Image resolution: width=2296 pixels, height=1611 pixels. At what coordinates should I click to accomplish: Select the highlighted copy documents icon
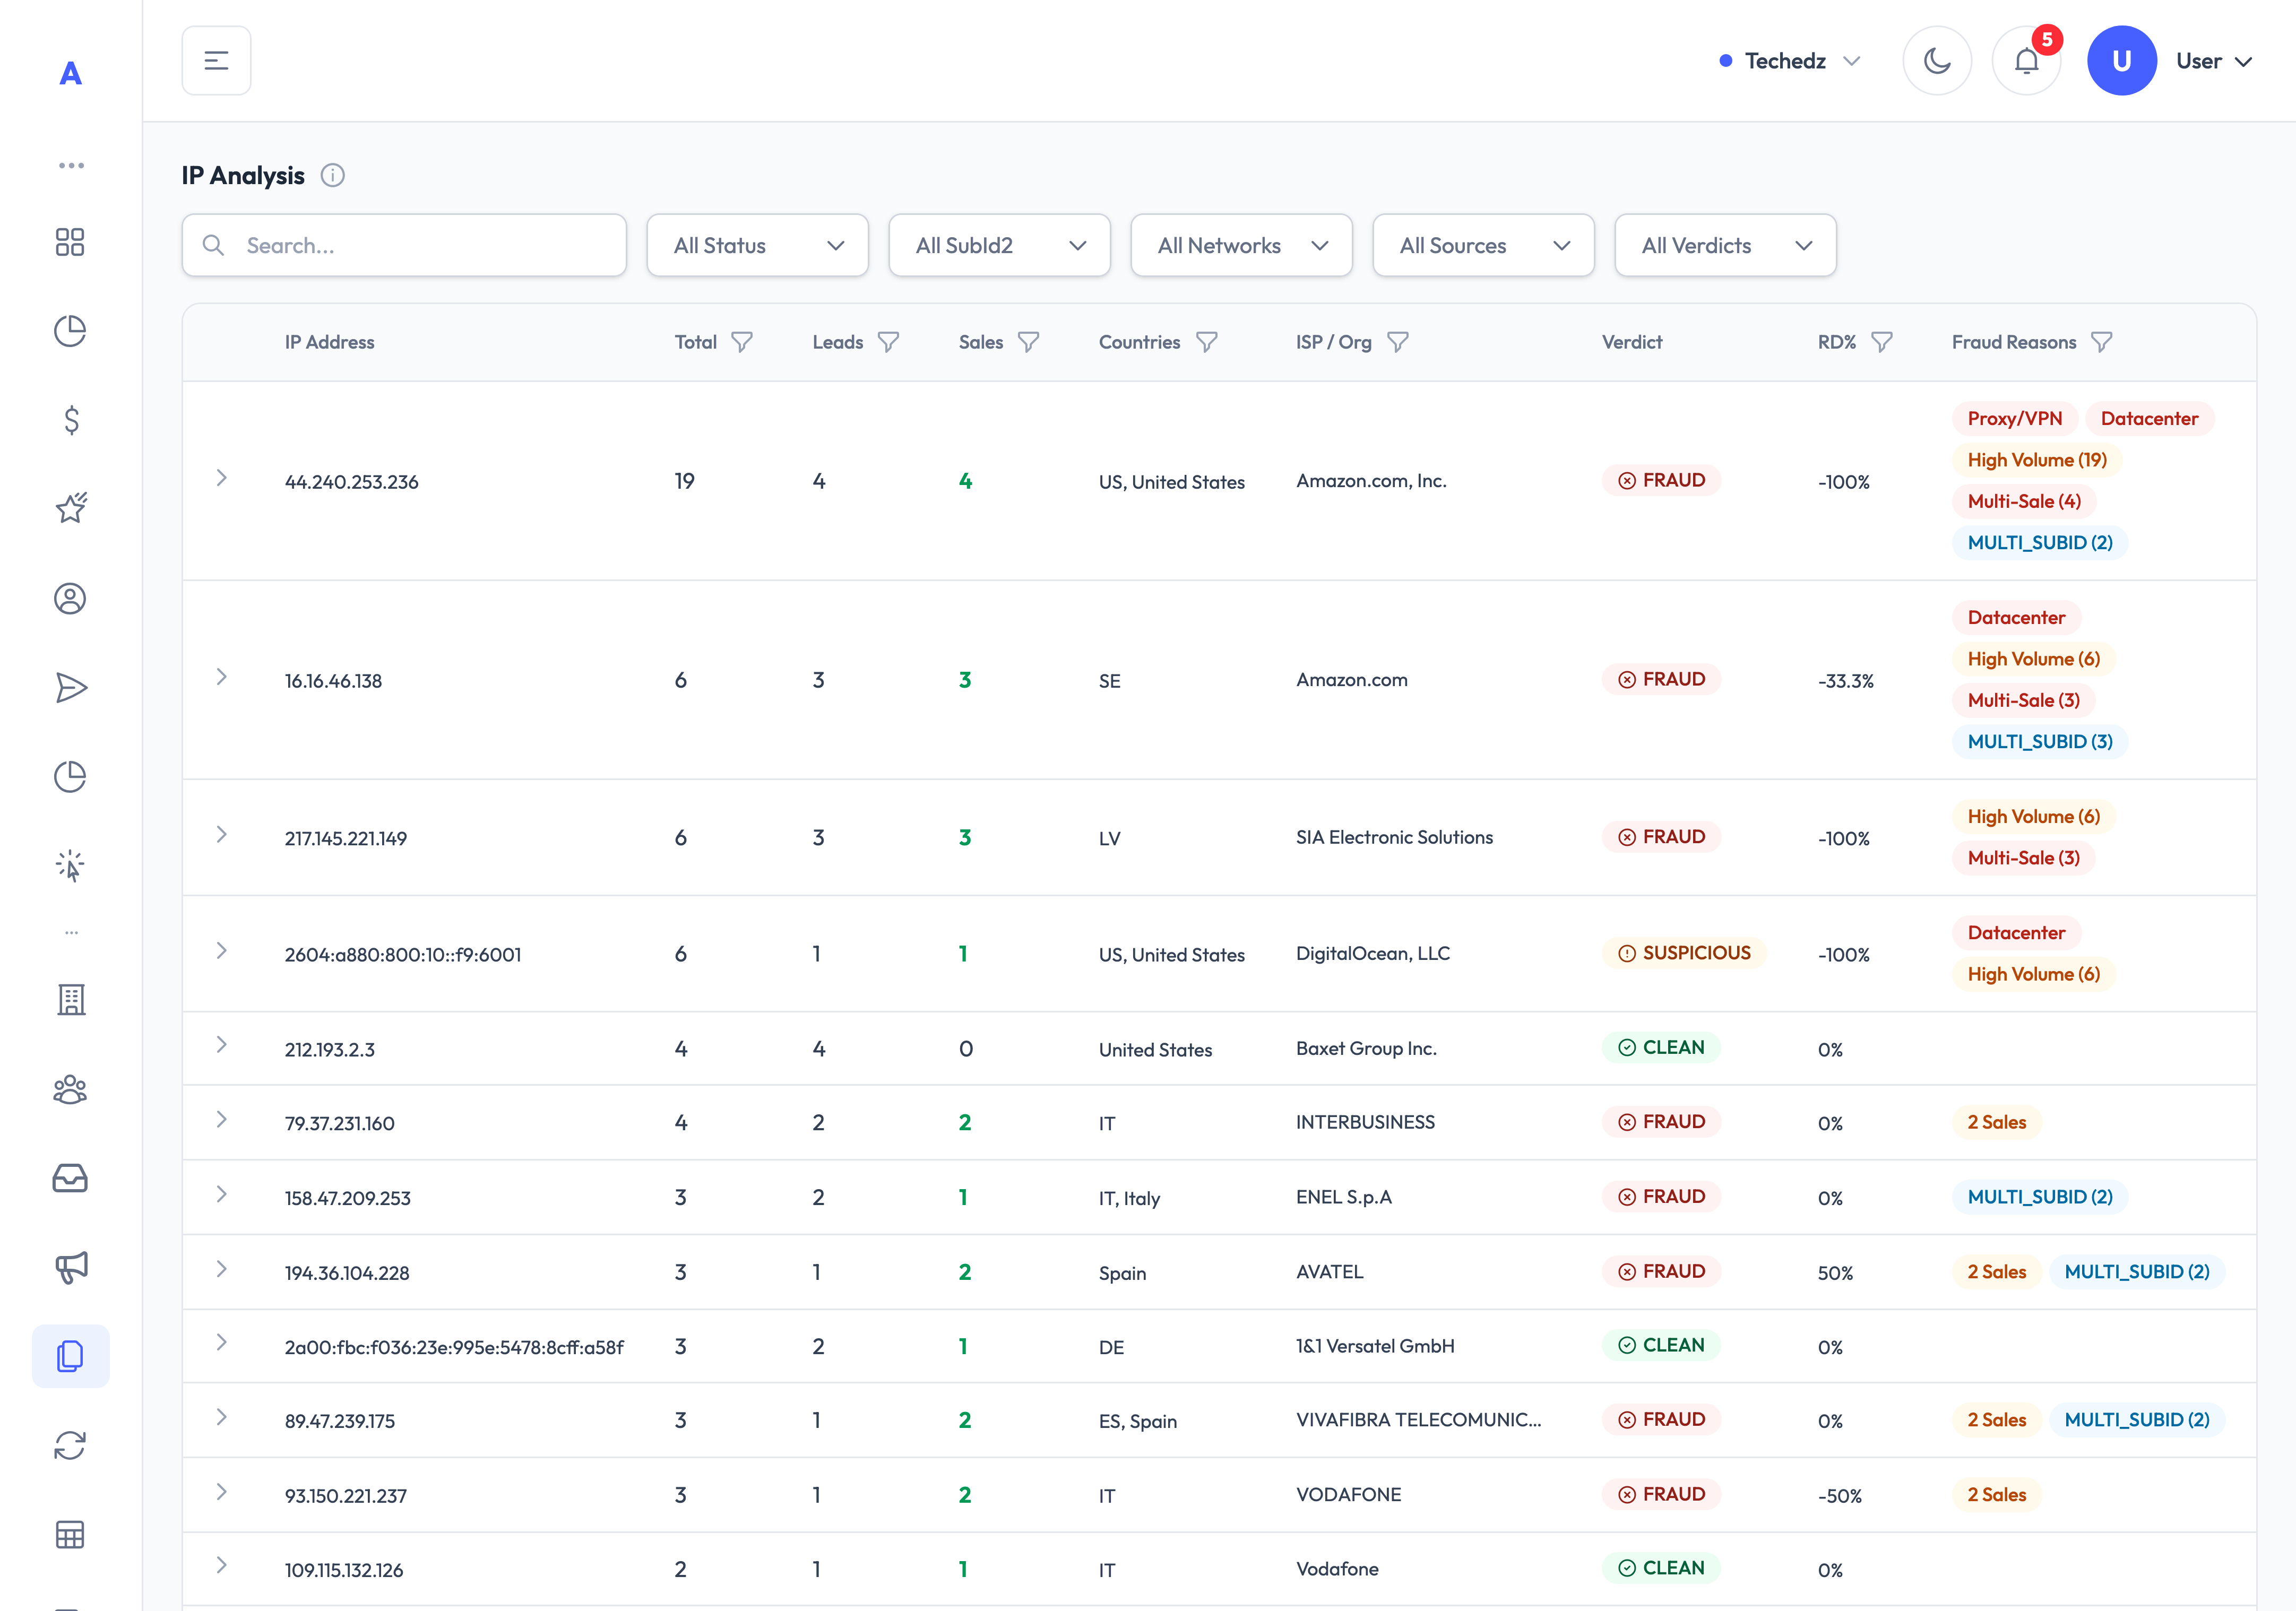coord(70,1356)
